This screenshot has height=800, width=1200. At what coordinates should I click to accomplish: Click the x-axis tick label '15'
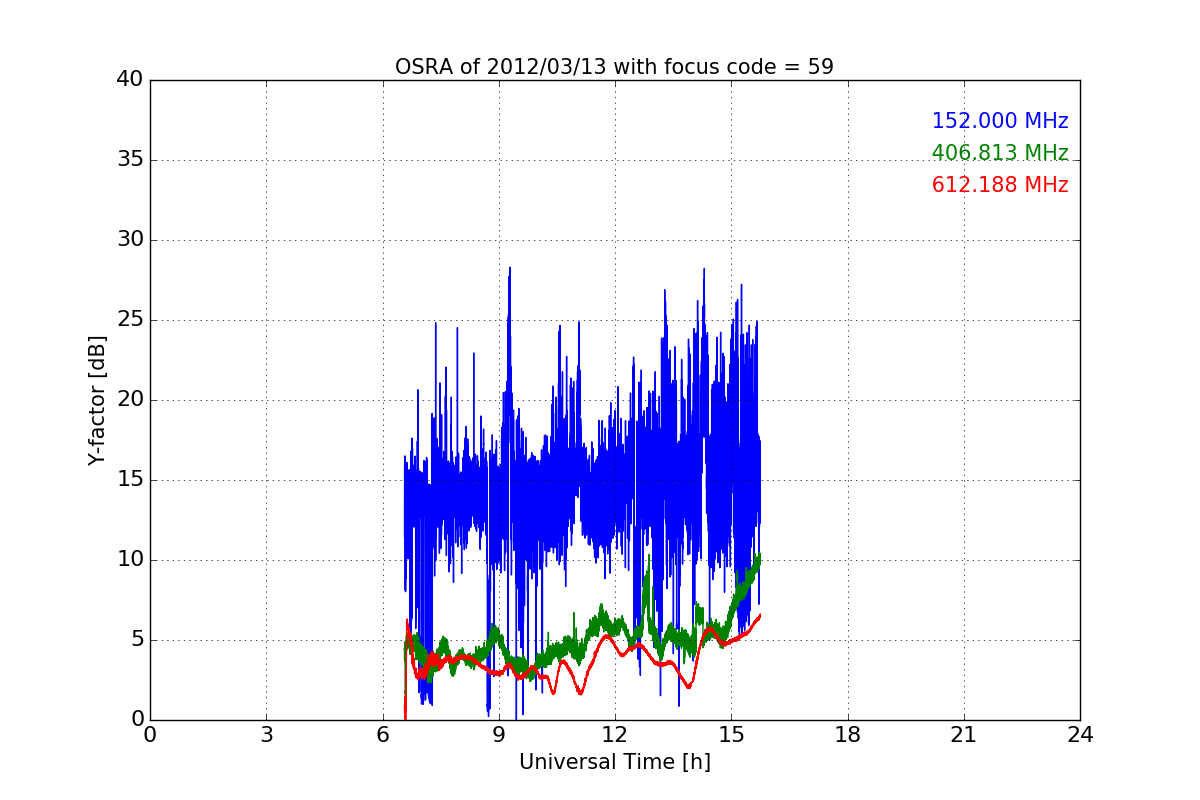point(731,735)
